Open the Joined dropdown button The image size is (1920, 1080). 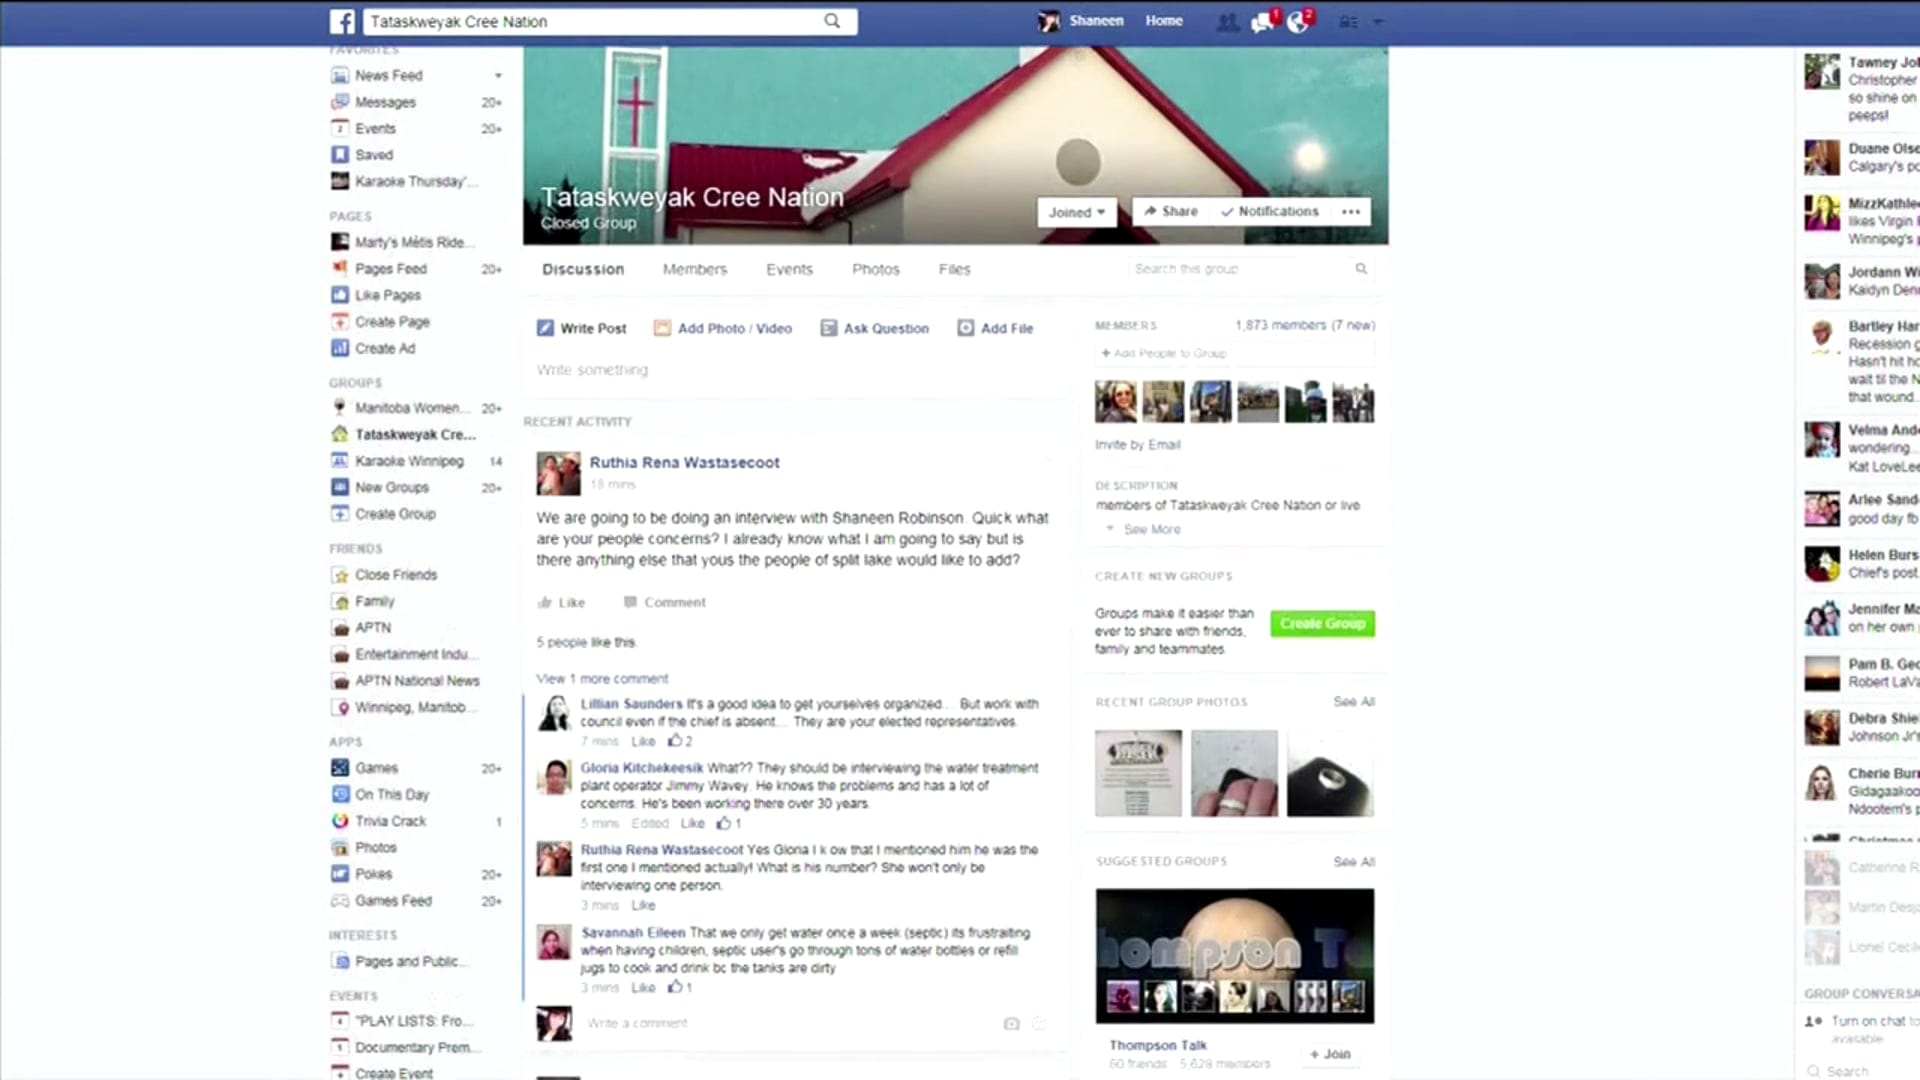1077,212
